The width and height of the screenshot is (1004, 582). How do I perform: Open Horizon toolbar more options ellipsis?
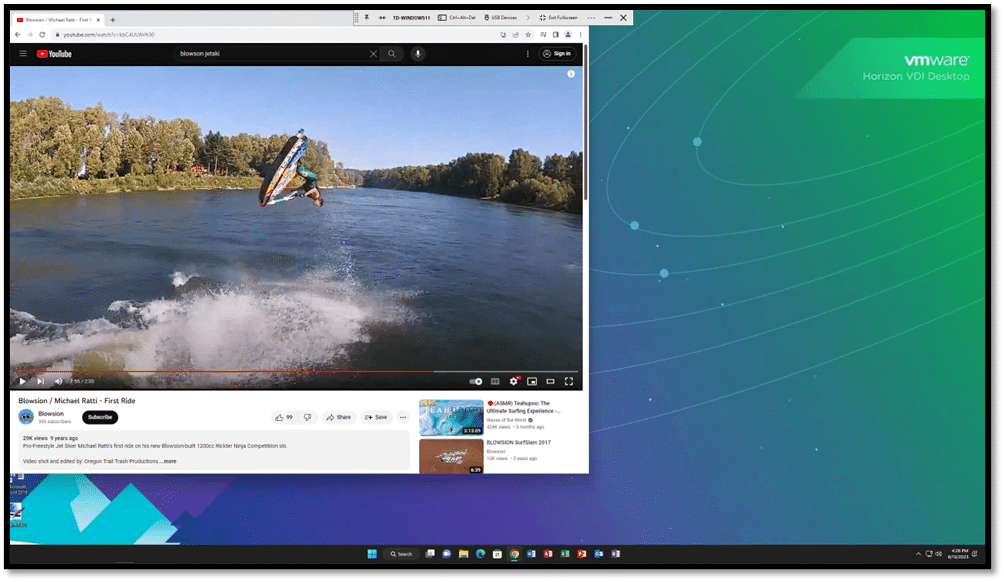pyautogui.click(x=591, y=18)
